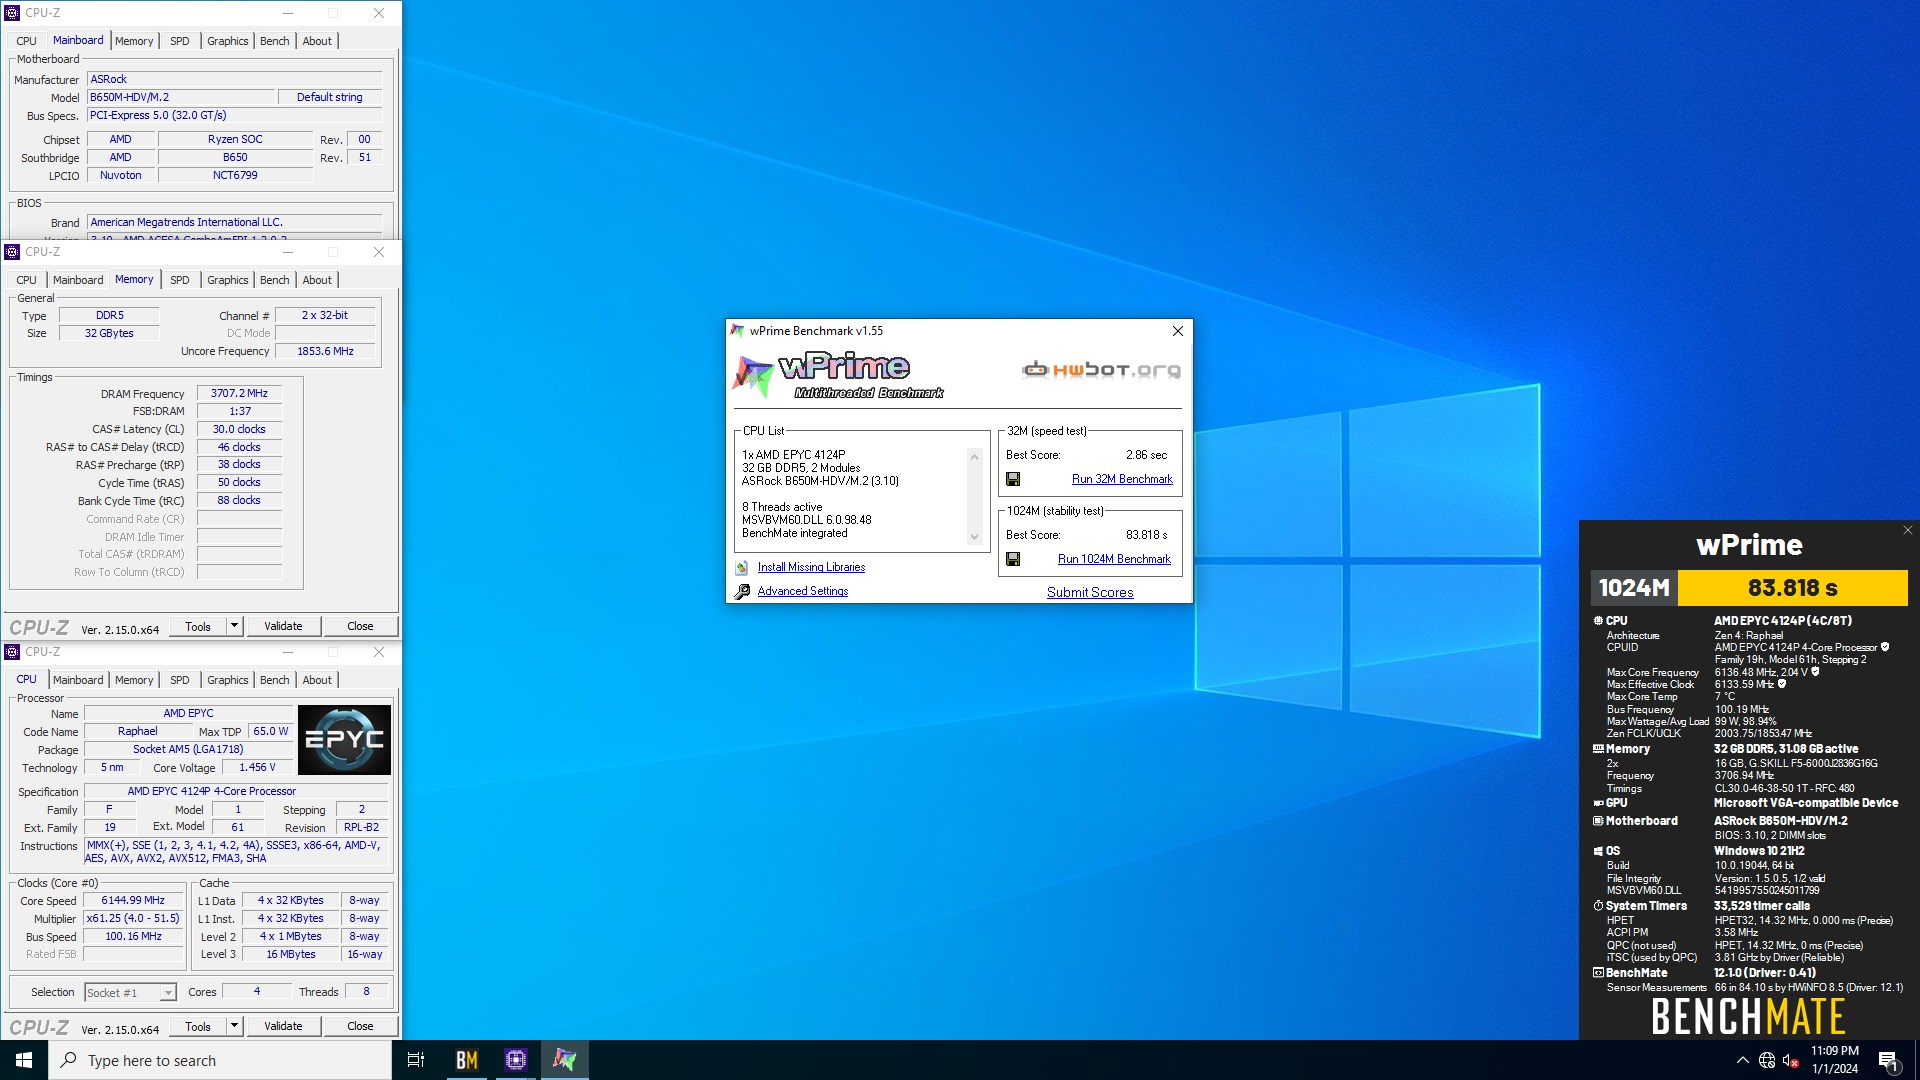Screen dimensions: 1920x1080
Task: Click the B650M-HDV/M.2 model field
Action: point(181,97)
